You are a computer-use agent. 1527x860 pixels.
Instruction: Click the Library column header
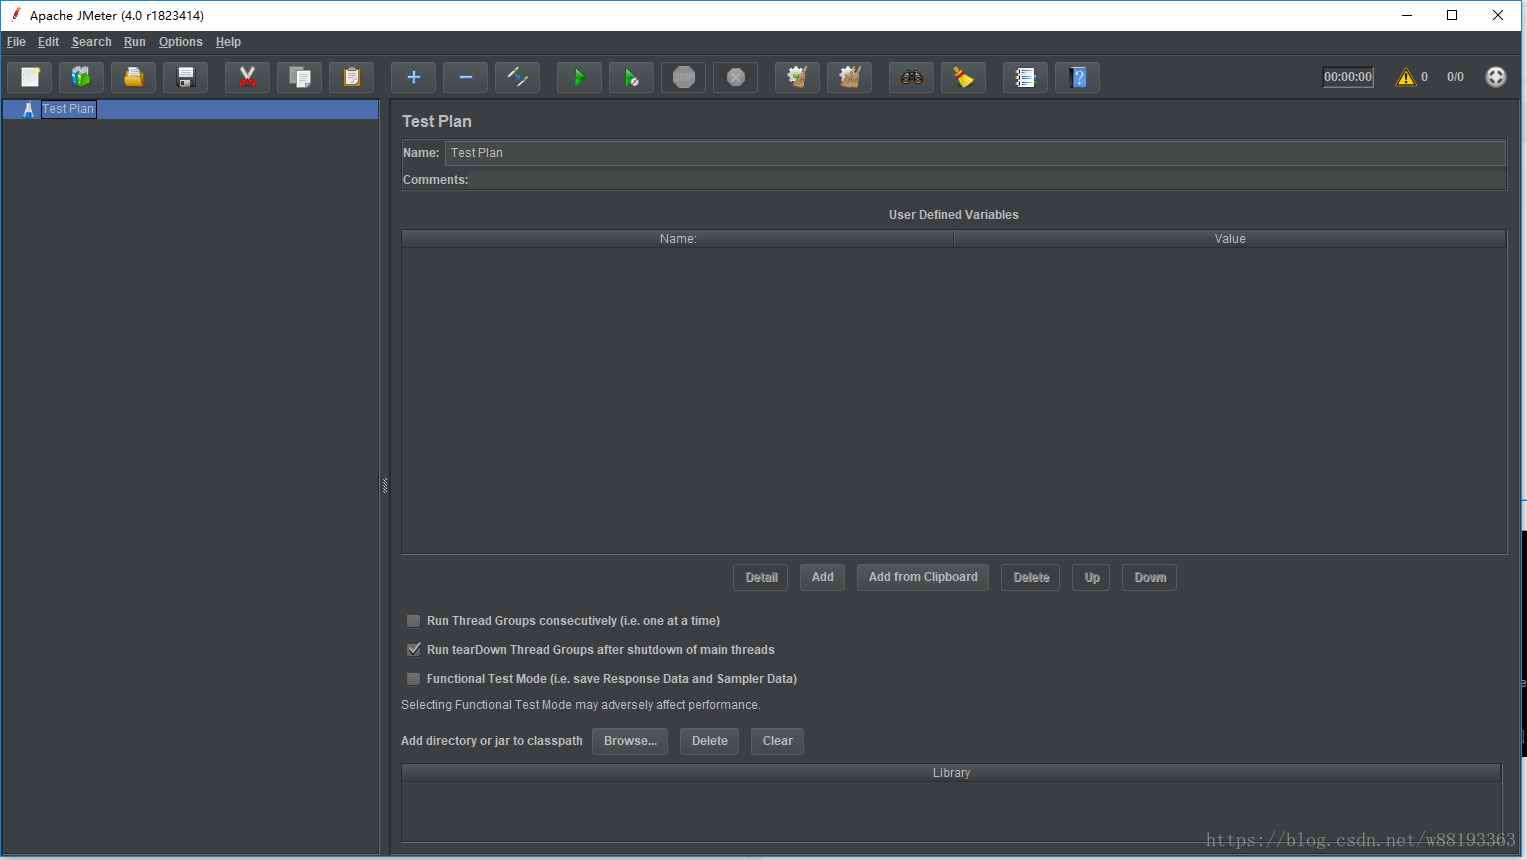(952, 773)
